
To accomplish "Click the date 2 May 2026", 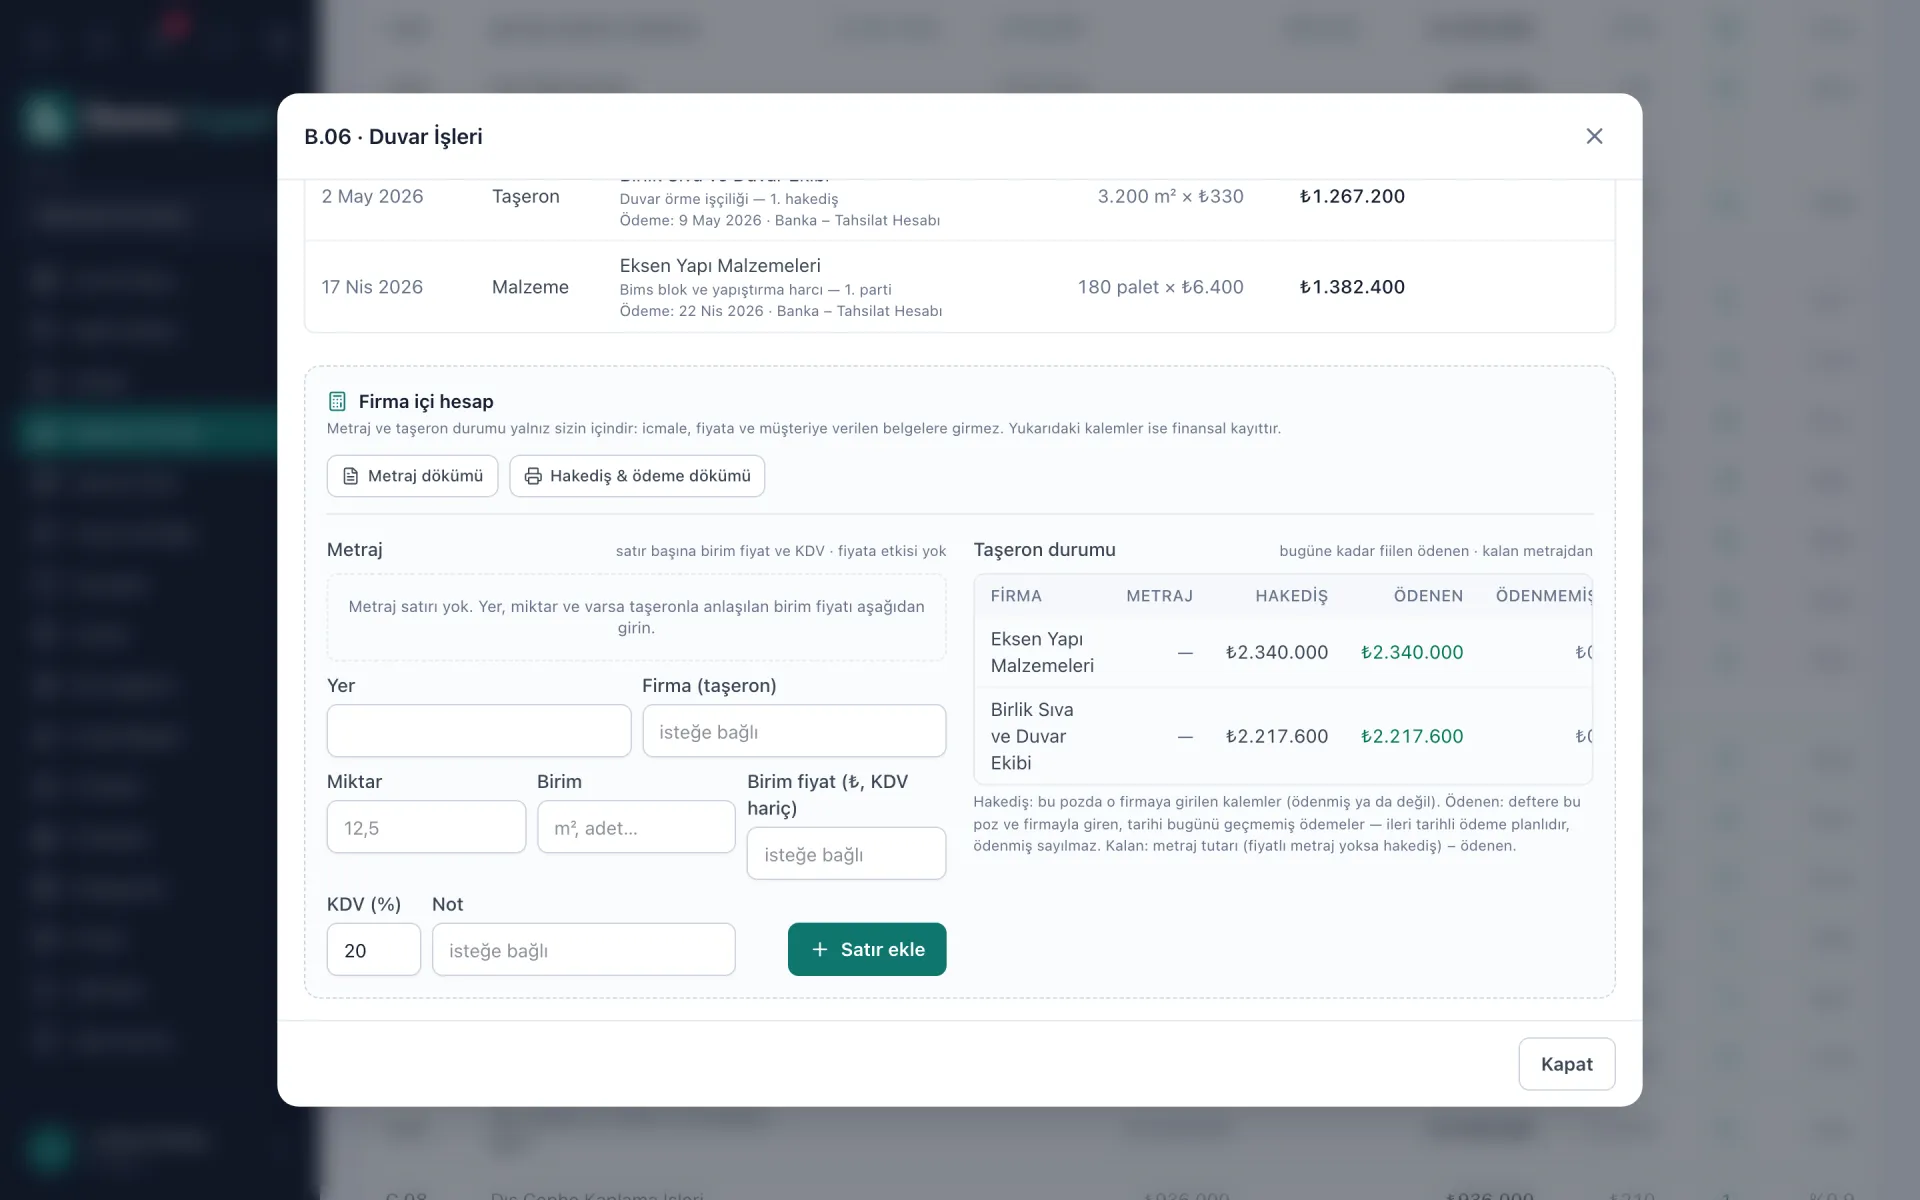I will coord(372,196).
